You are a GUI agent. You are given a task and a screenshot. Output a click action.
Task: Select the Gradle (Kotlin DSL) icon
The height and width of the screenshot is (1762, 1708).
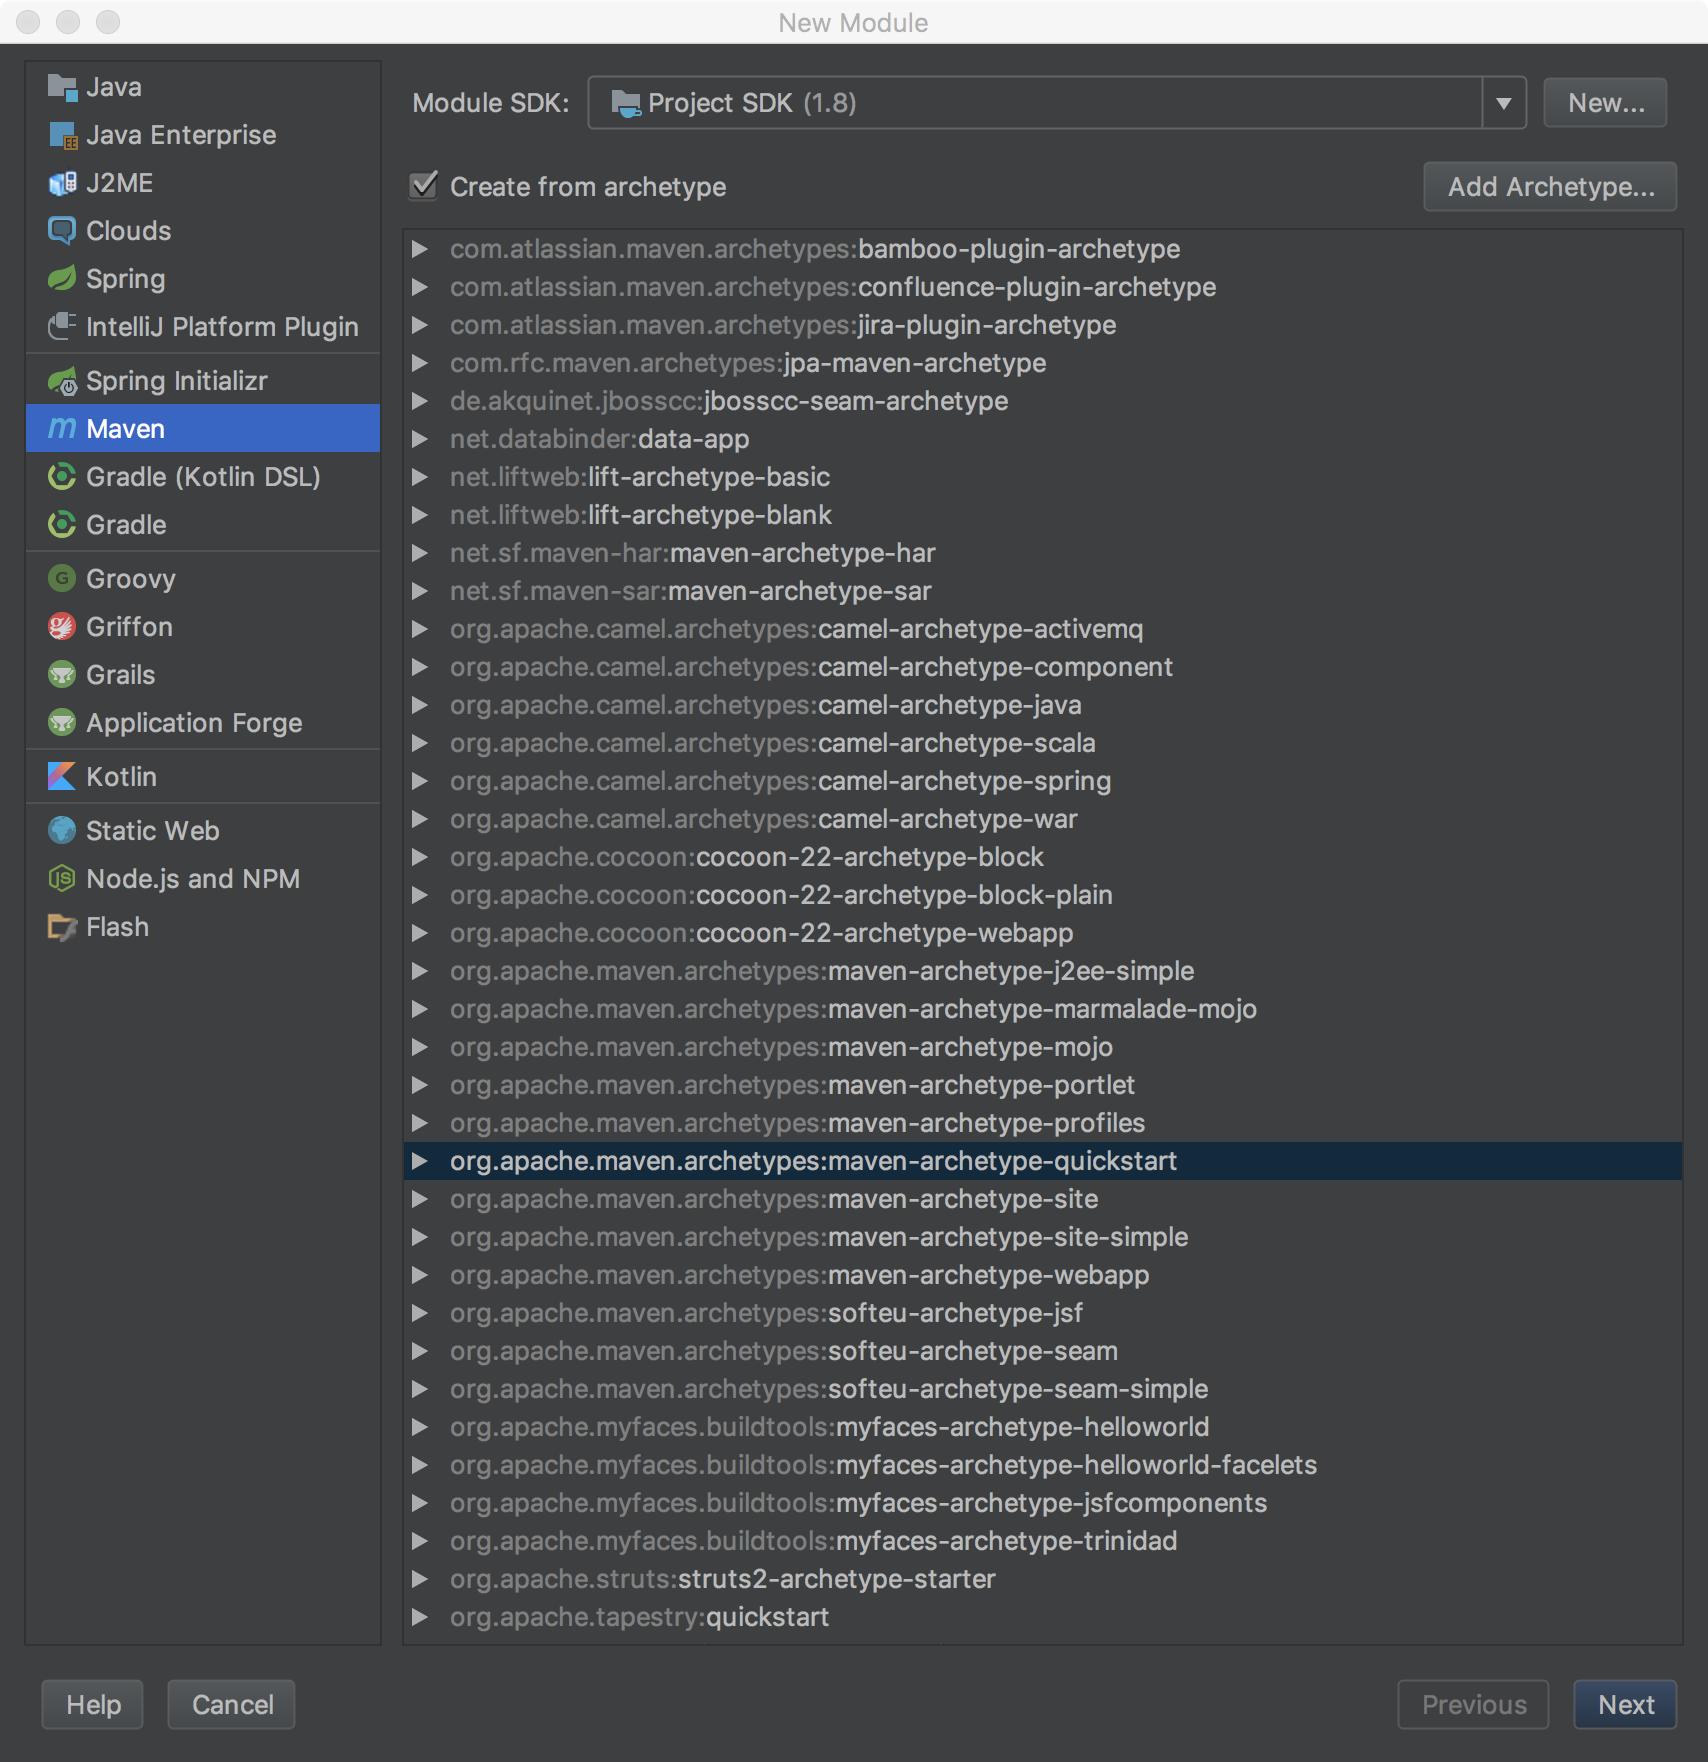click(62, 477)
